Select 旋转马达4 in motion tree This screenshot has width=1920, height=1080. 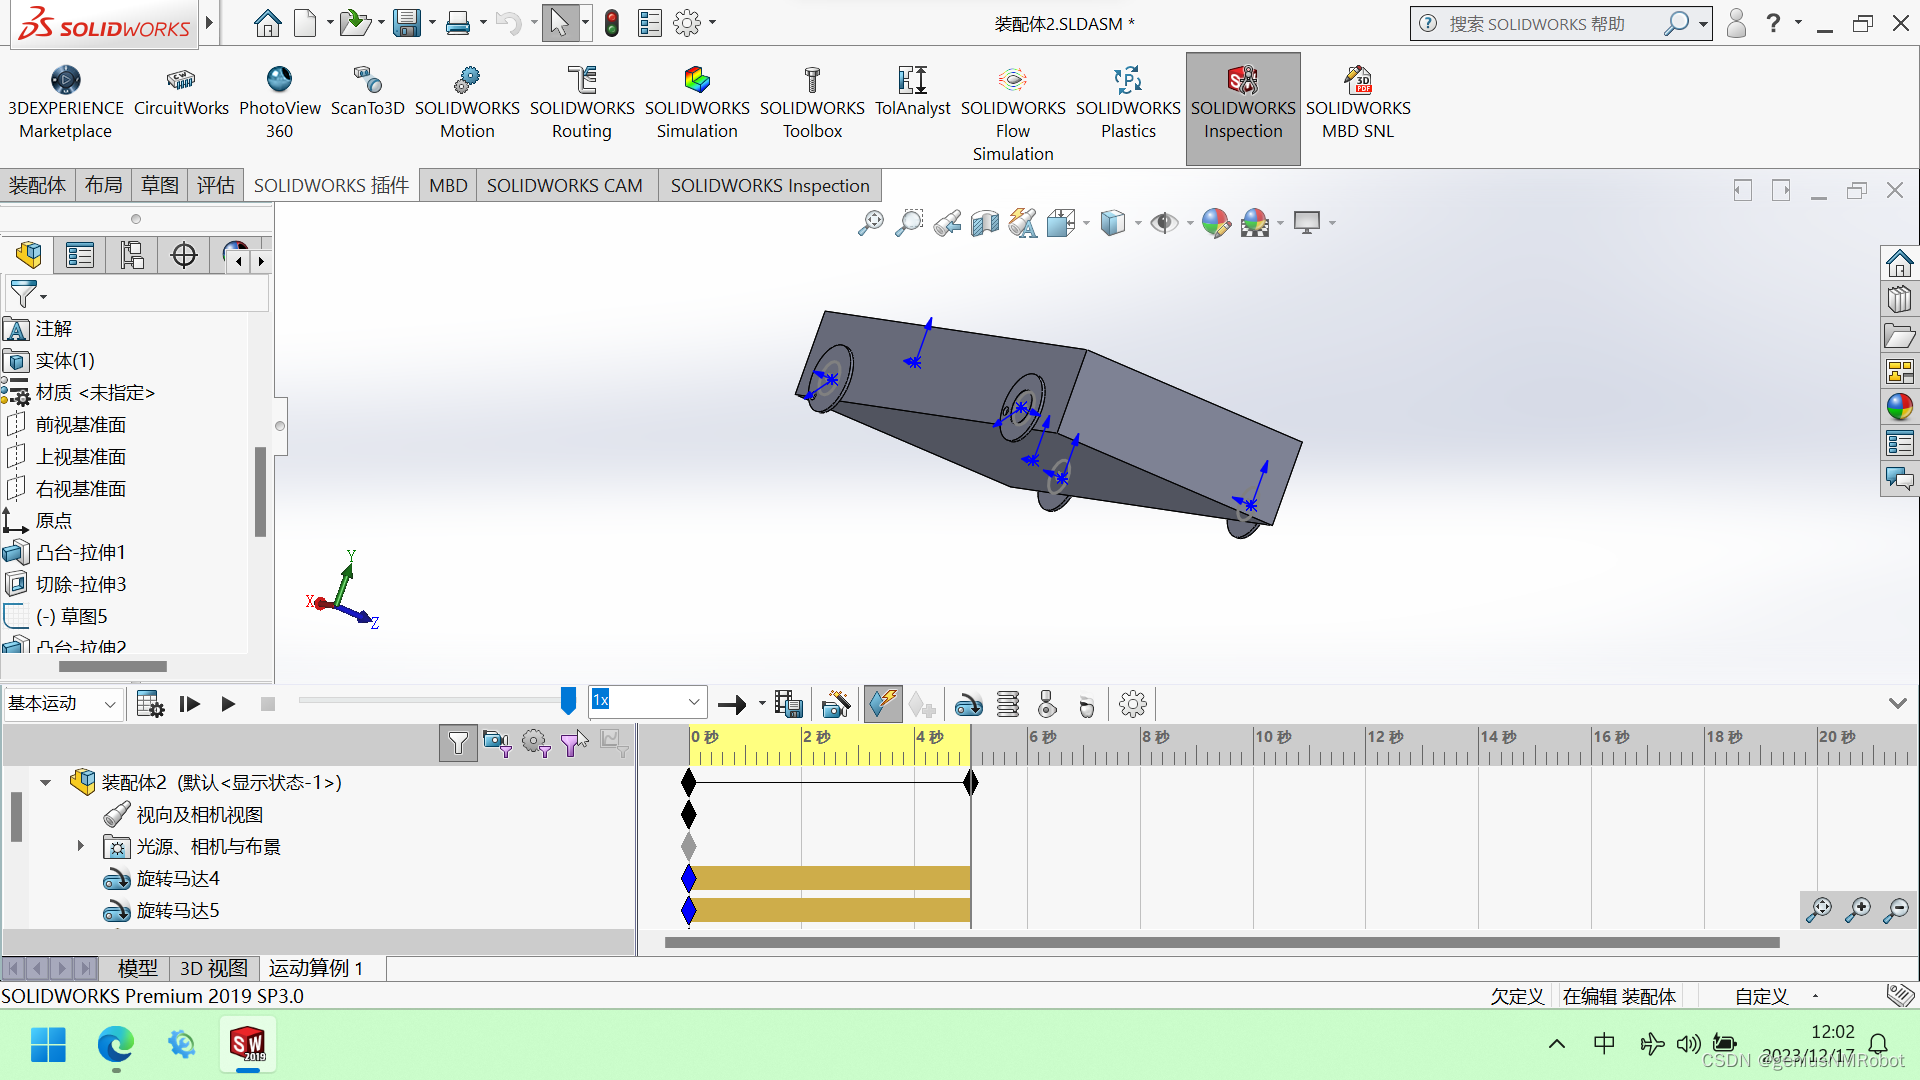[177, 878]
